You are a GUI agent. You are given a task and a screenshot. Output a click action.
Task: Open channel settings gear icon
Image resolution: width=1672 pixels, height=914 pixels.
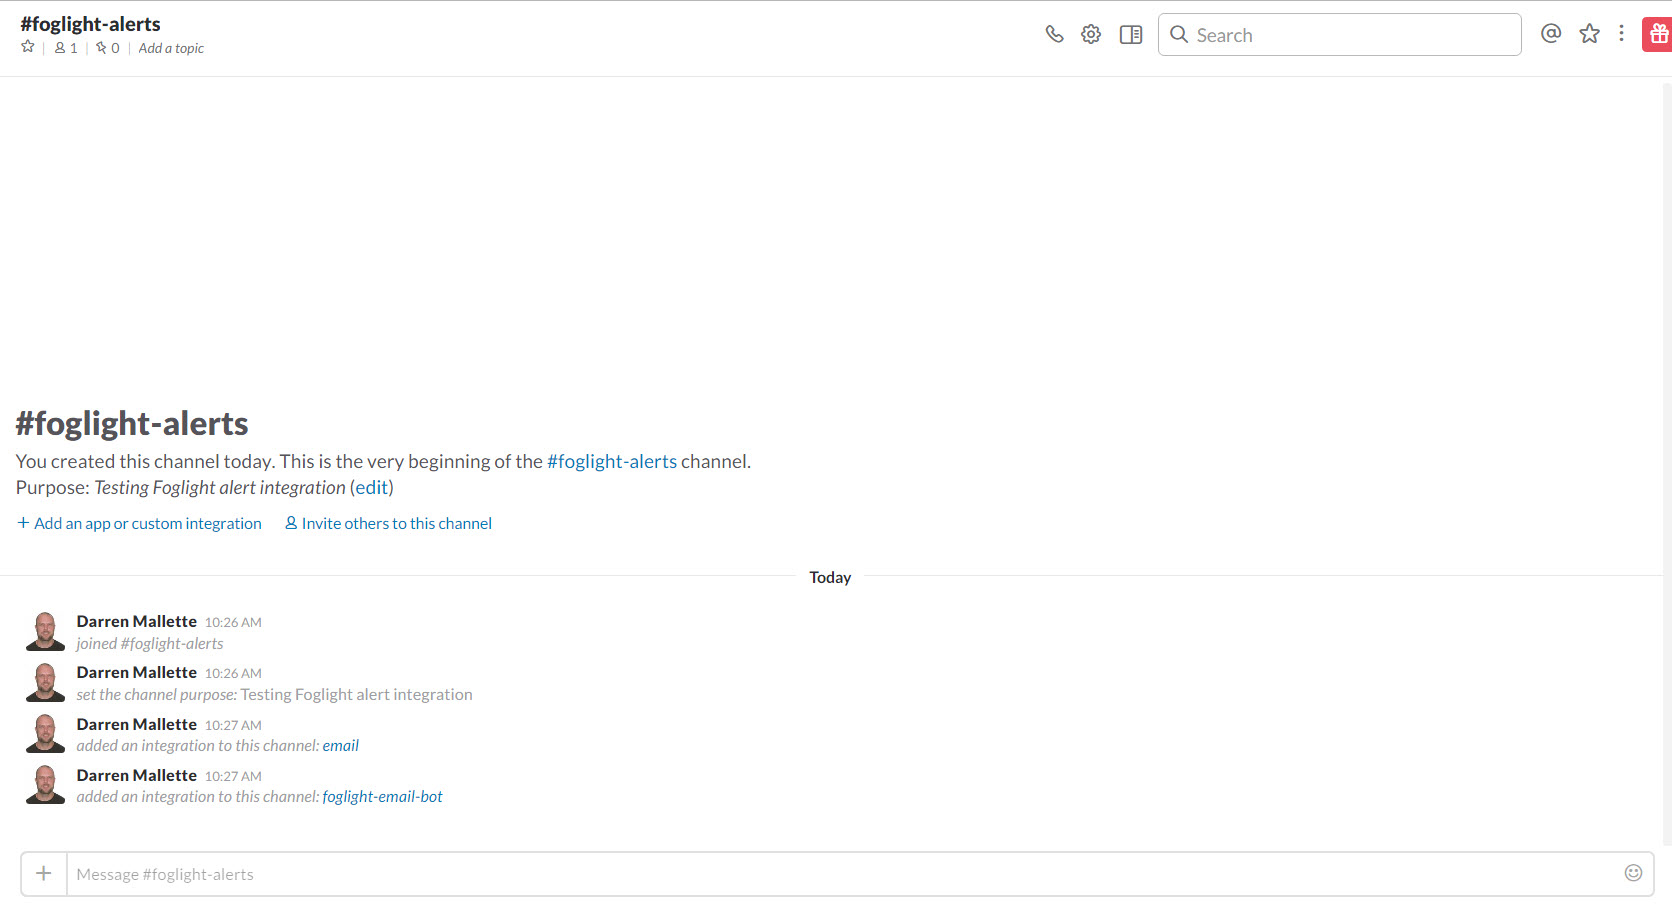coord(1091,34)
